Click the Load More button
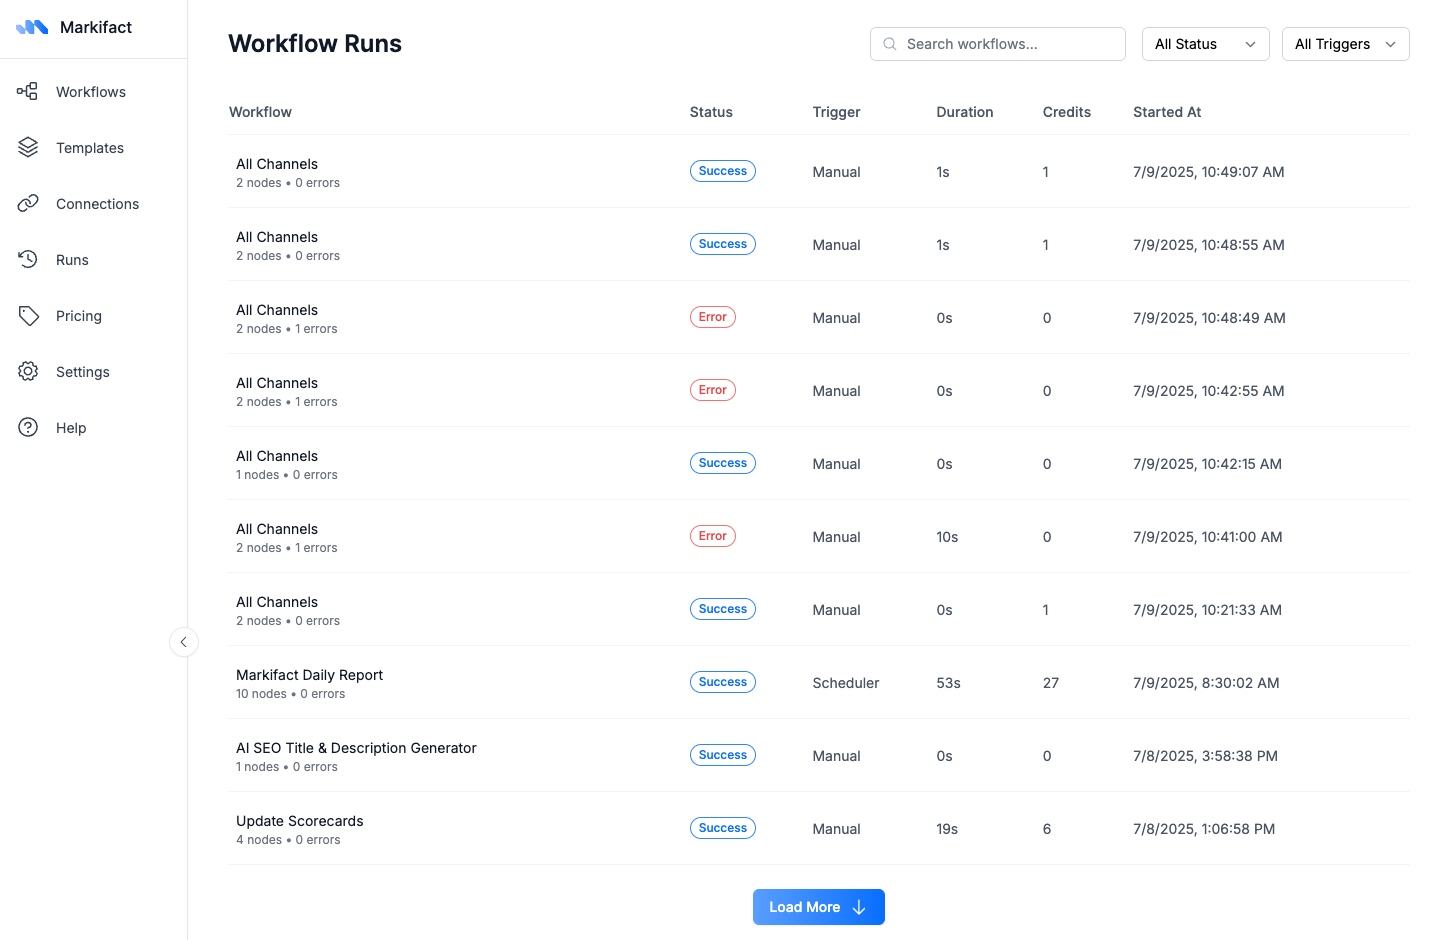 (818, 907)
